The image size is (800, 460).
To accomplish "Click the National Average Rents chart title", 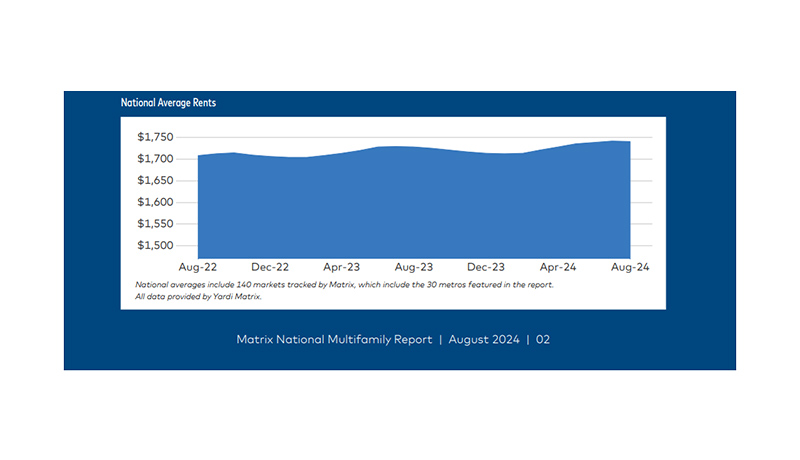I will [168, 103].
